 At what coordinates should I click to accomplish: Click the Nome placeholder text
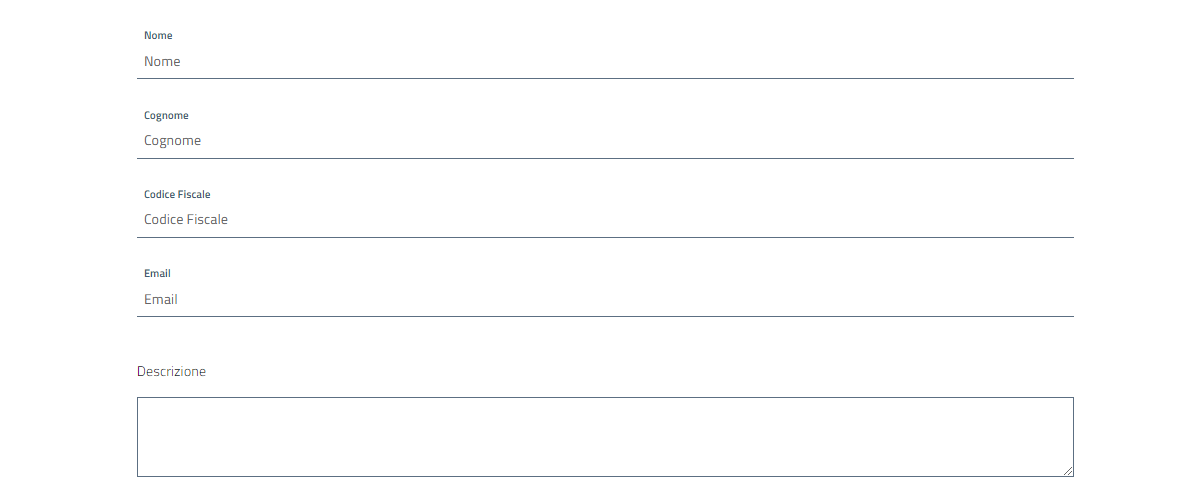(162, 62)
